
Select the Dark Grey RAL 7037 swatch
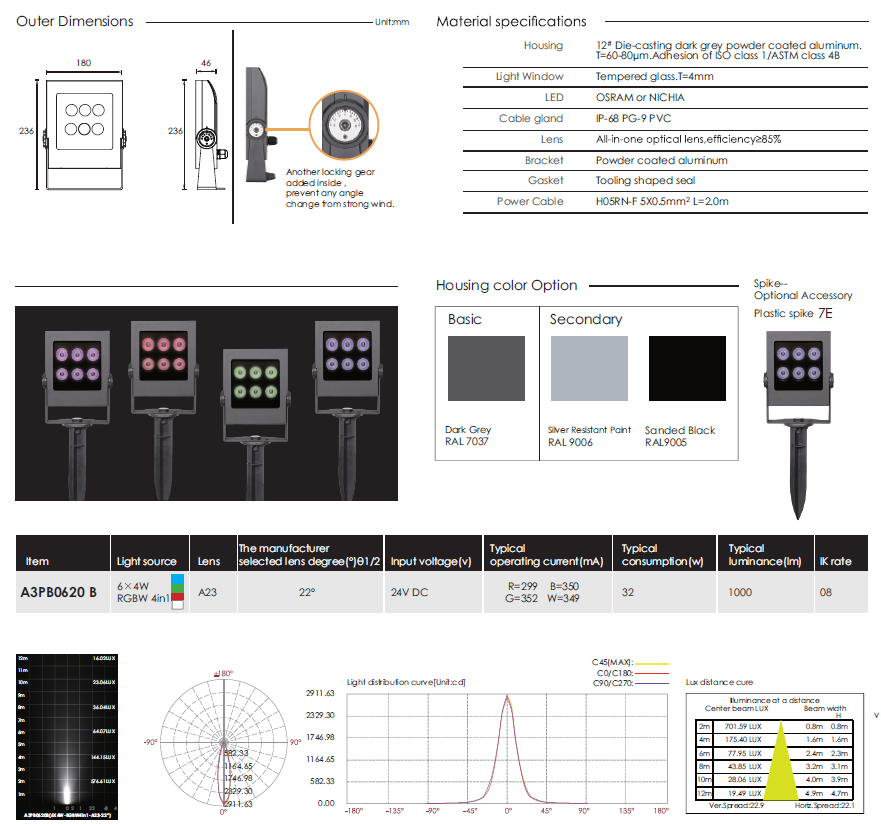[x=485, y=370]
